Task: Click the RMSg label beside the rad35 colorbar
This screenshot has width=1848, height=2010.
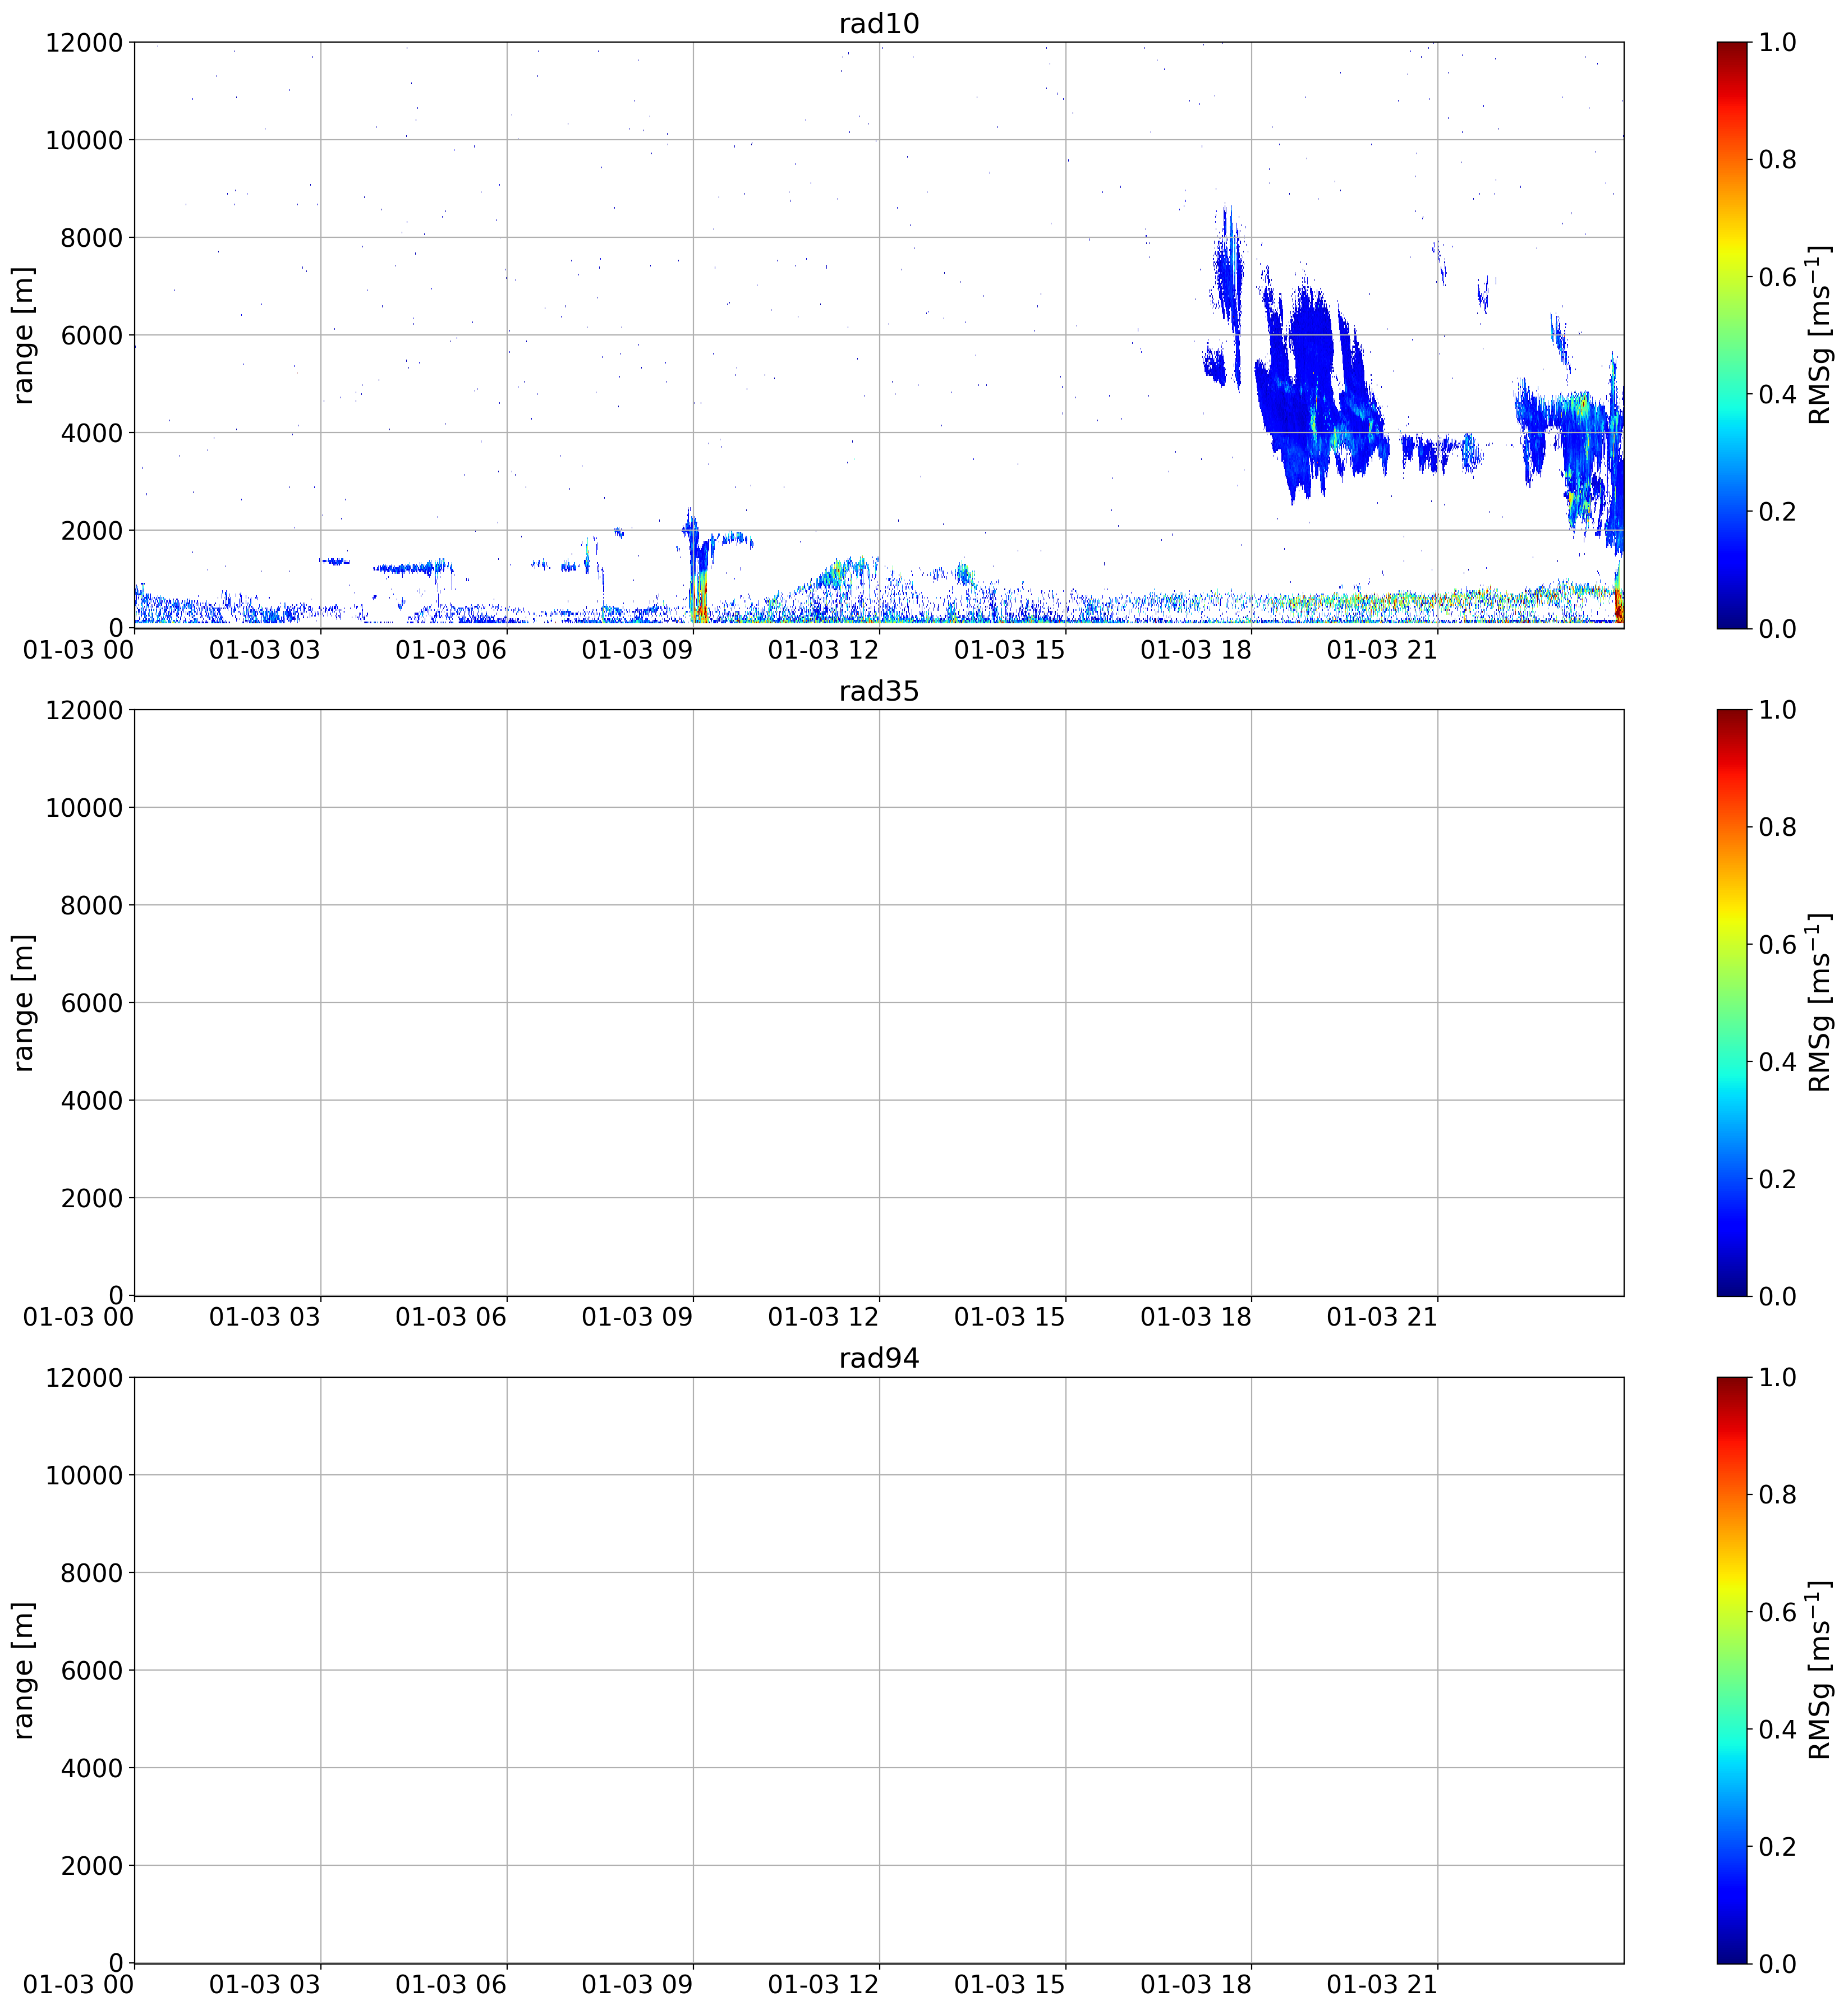Action: click(1820, 1003)
